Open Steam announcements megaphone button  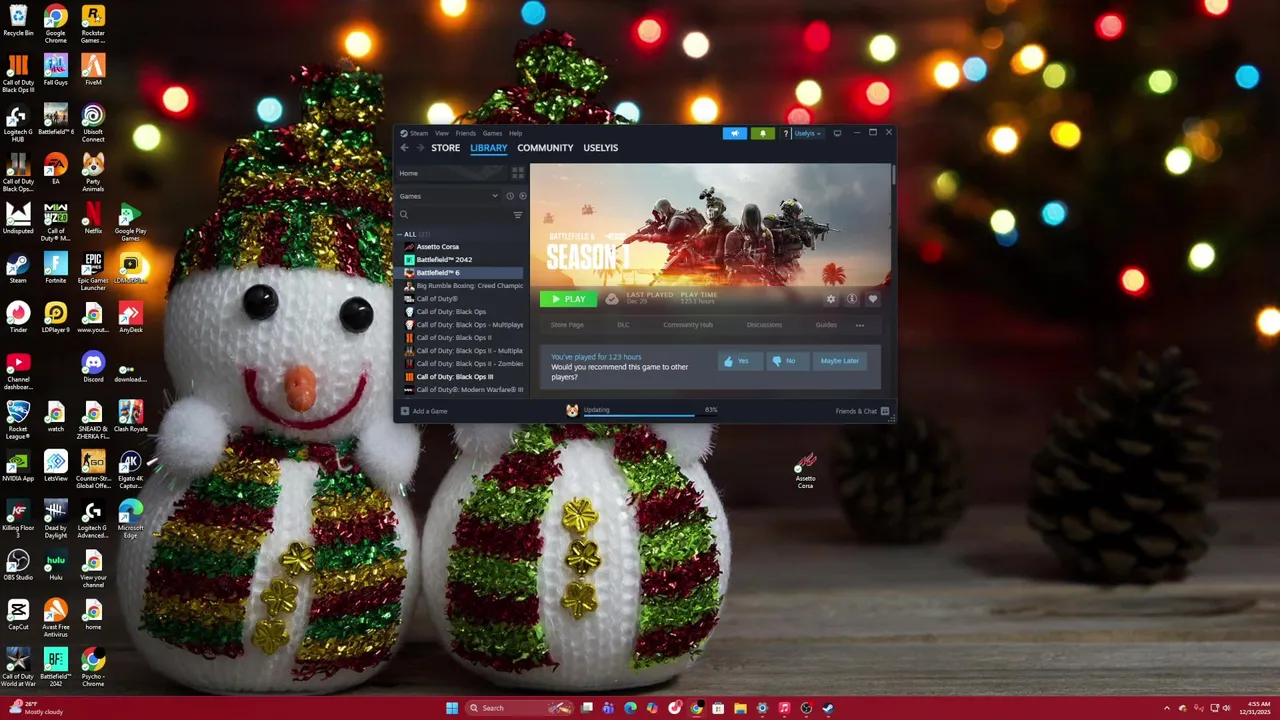(x=735, y=133)
